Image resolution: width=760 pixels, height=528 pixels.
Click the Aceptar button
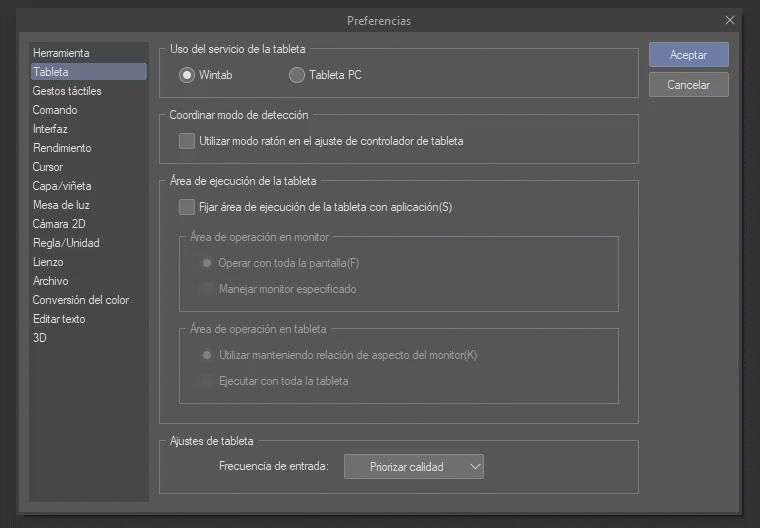click(688, 55)
